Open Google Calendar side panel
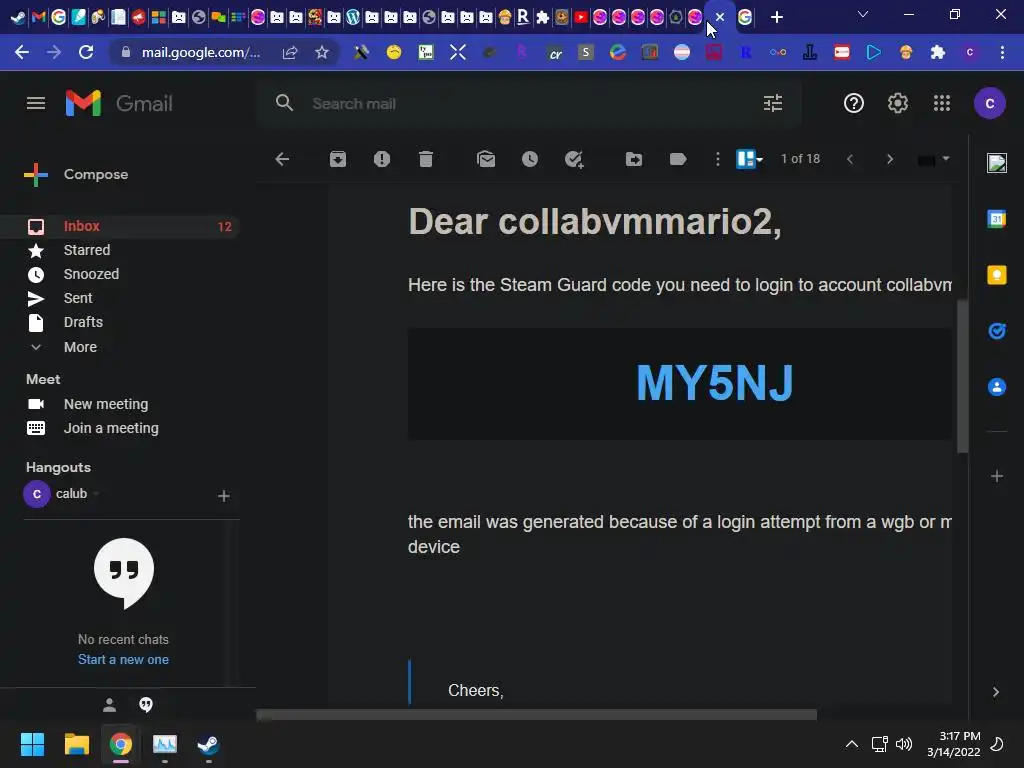Viewport: 1024px width, 768px height. point(997,219)
